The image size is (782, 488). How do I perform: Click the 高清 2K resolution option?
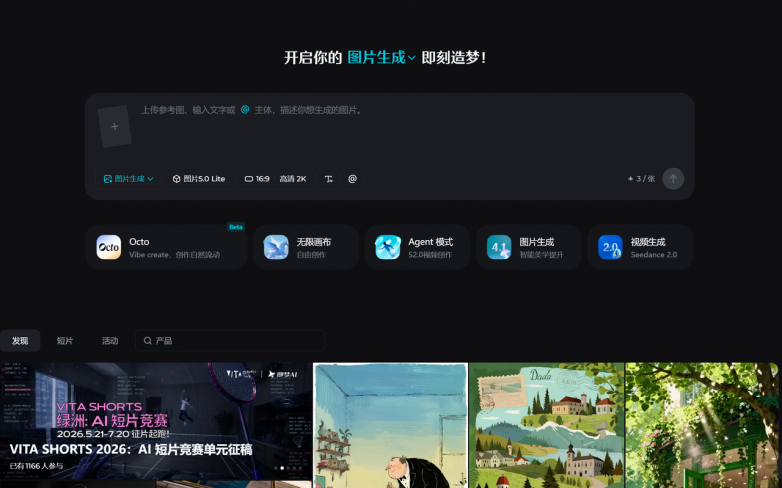tap(293, 179)
